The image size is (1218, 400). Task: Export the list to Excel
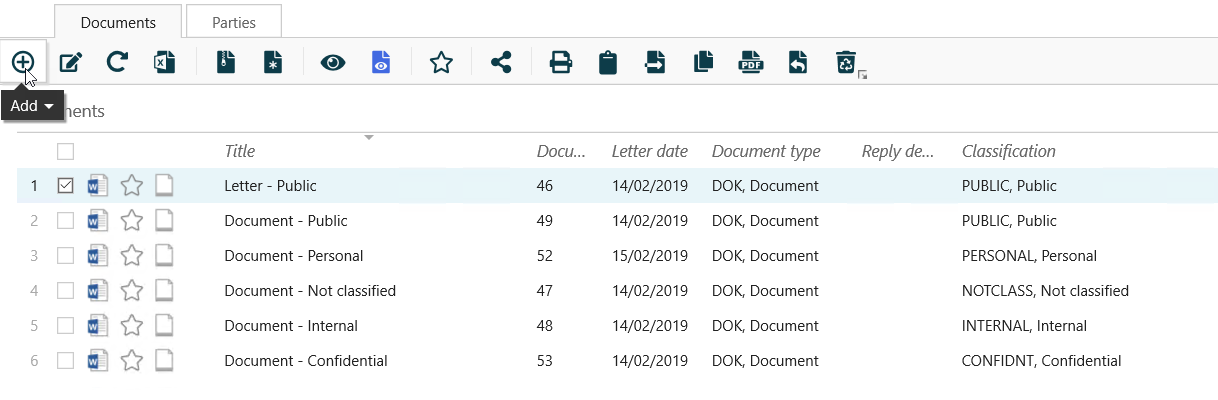point(164,63)
